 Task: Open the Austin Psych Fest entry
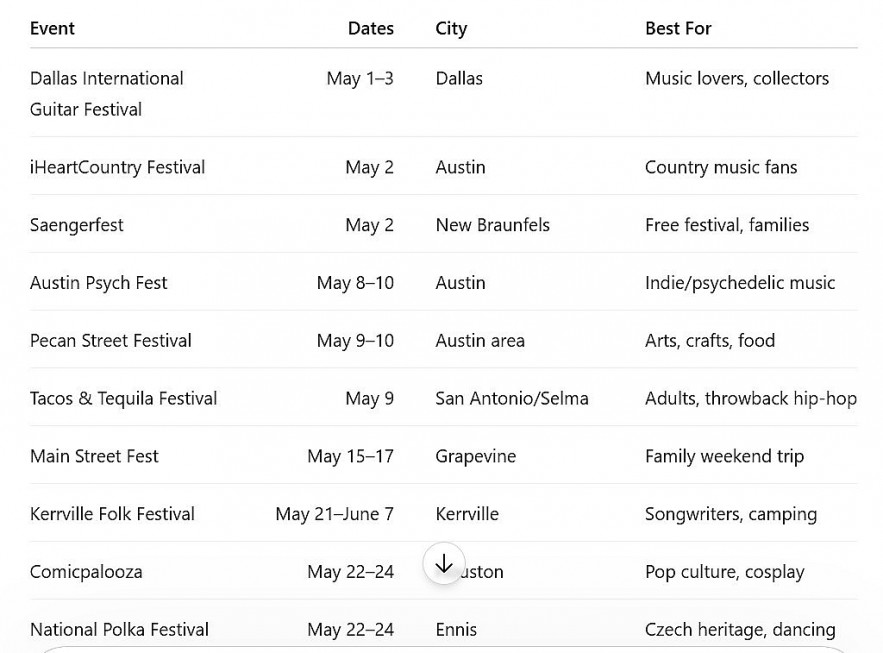pyautogui.click(x=98, y=283)
